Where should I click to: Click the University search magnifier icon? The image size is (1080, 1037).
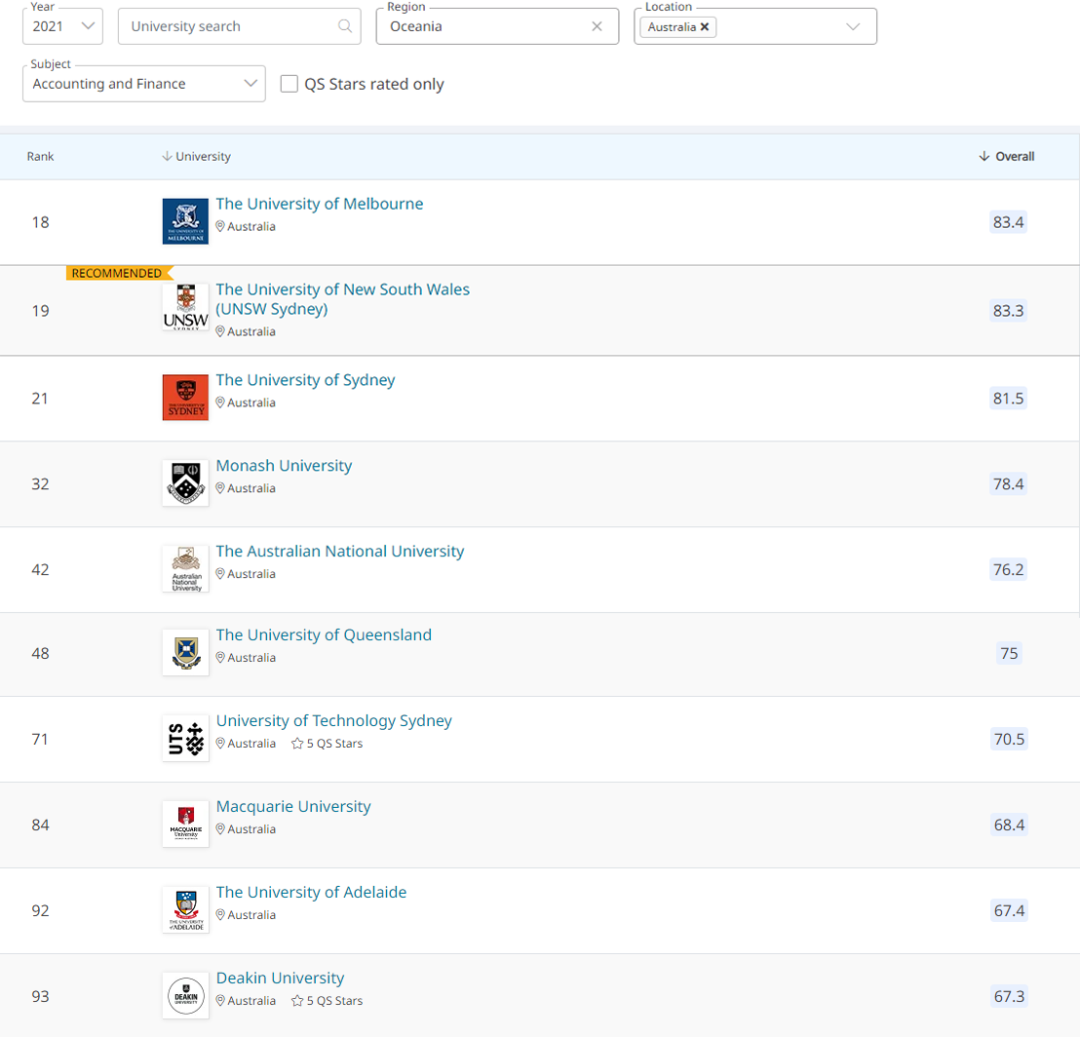click(345, 26)
